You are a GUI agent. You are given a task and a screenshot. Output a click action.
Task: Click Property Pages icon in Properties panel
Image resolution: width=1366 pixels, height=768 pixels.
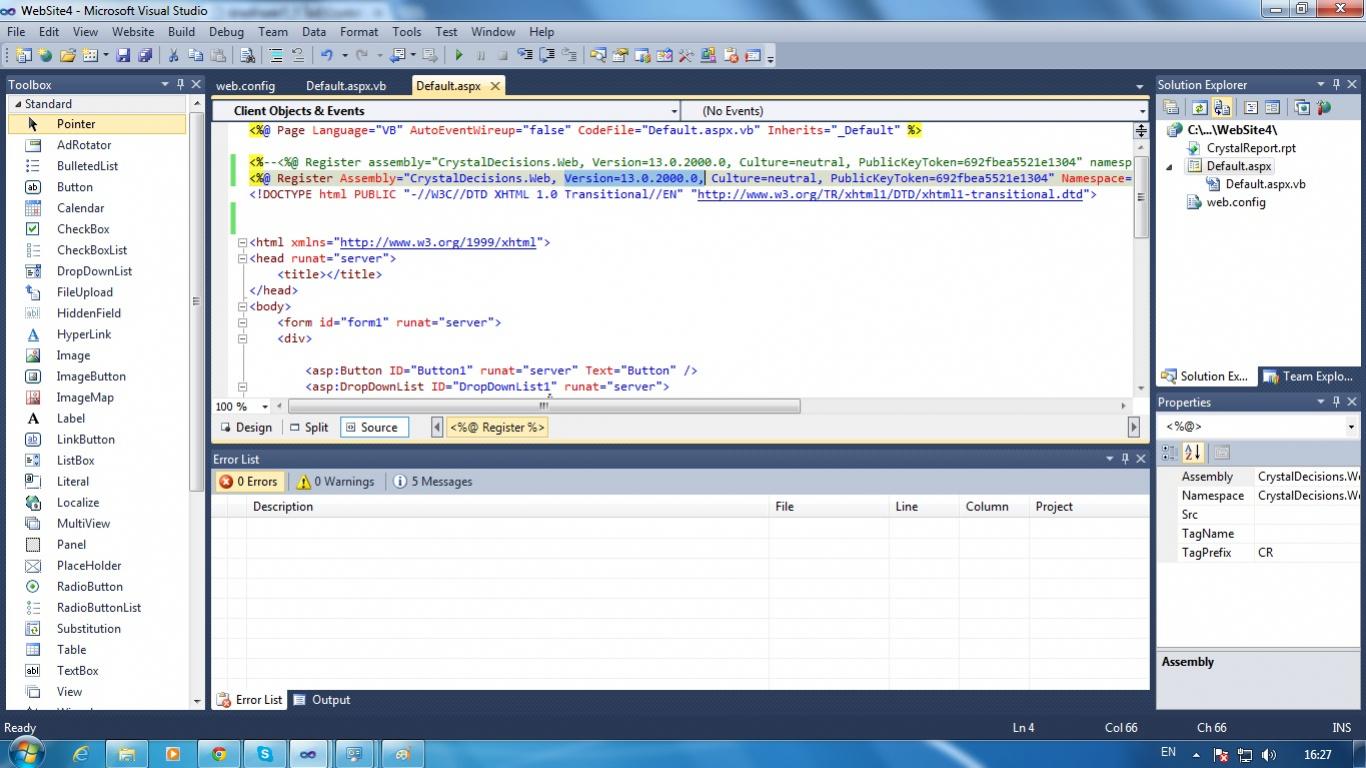point(1222,452)
